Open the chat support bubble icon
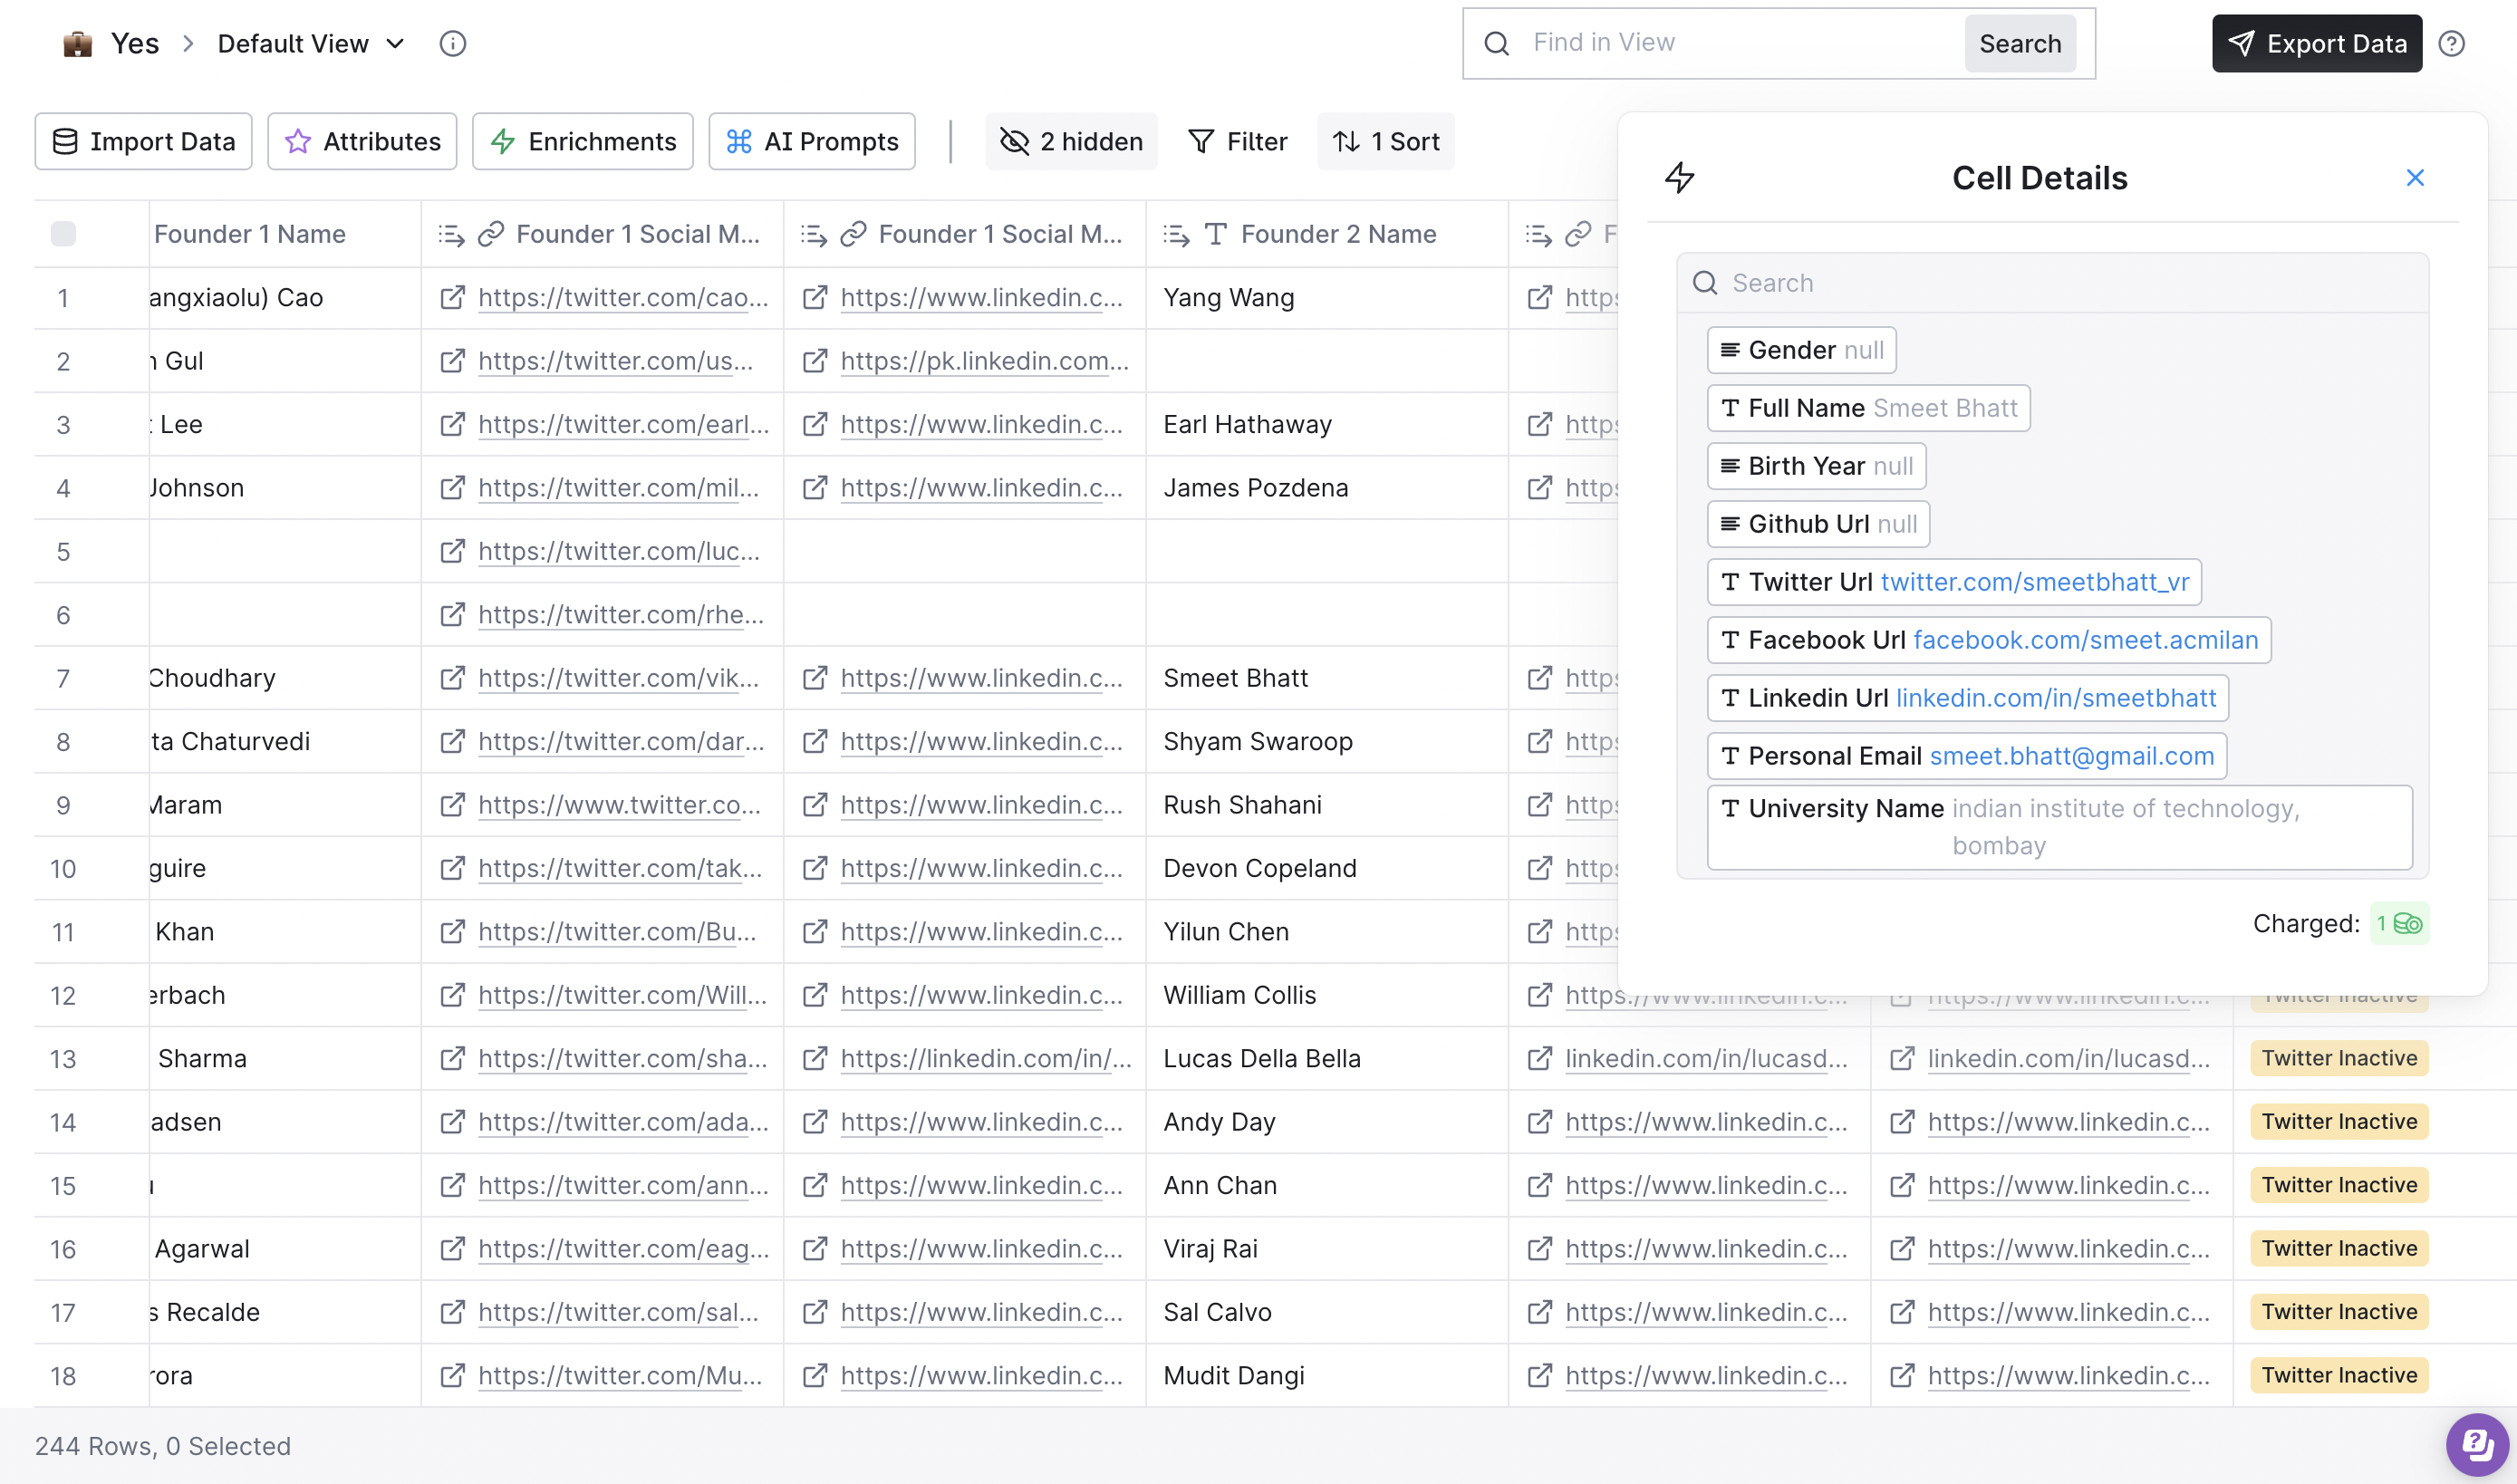This screenshot has height=1484, width=2517. tap(2476, 1444)
